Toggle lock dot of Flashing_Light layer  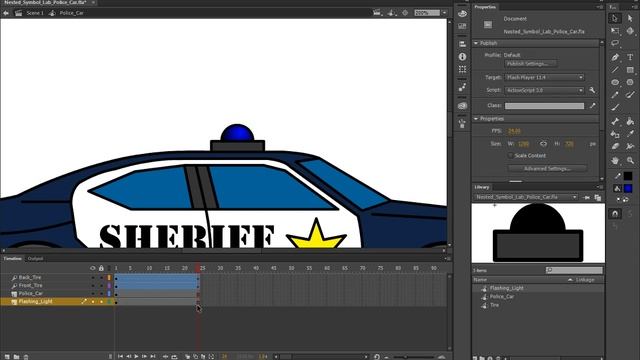coord(101,302)
